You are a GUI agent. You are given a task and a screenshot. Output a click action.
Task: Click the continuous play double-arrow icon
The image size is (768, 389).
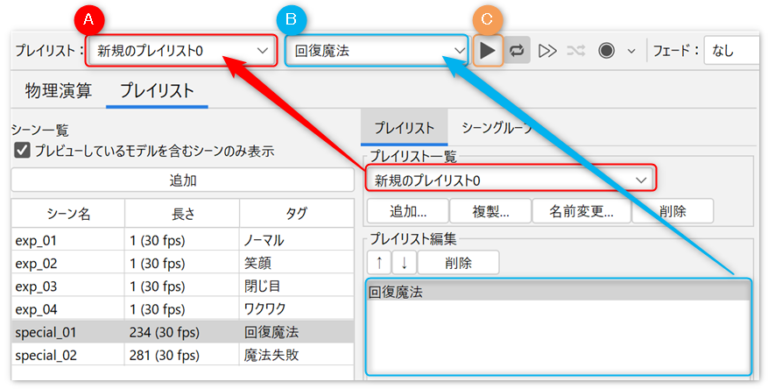coord(547,50)
